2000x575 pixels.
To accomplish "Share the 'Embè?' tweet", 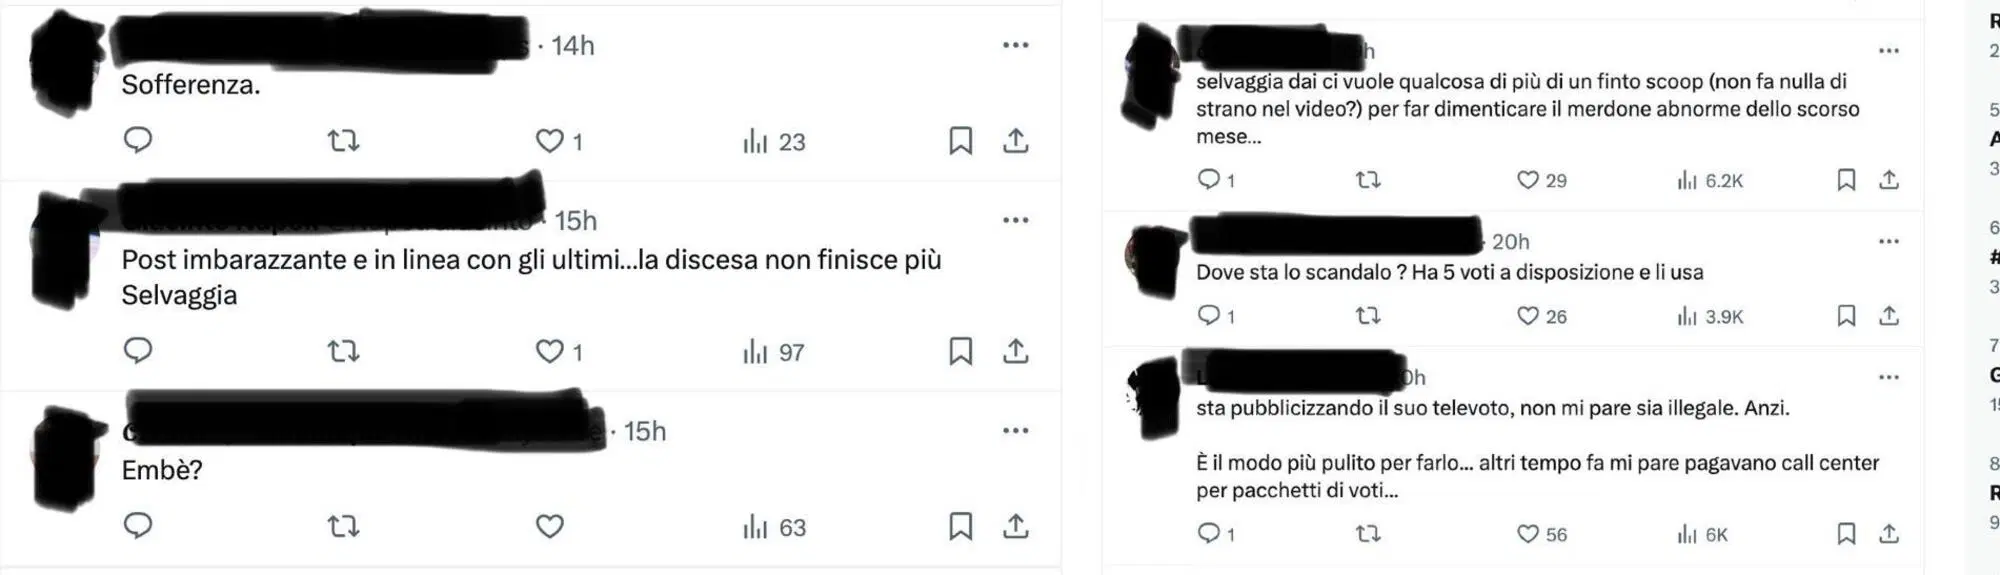I will pos(1016,526).
